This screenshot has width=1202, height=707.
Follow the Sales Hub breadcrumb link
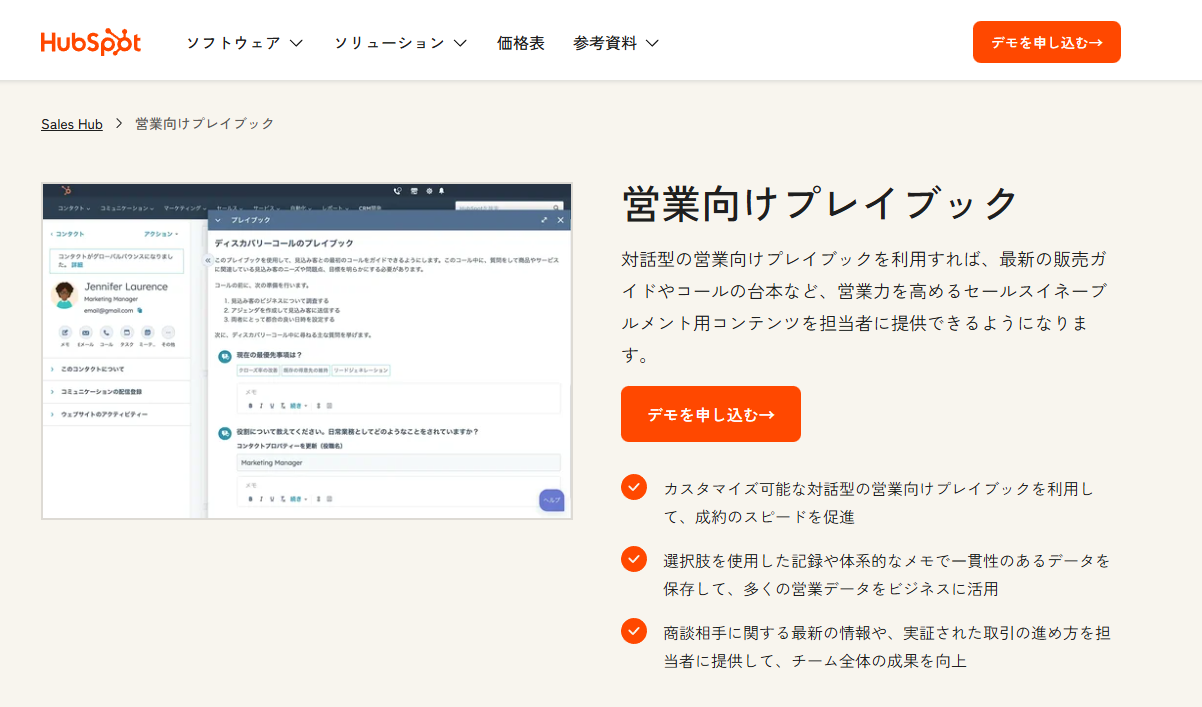click(71, 123)
